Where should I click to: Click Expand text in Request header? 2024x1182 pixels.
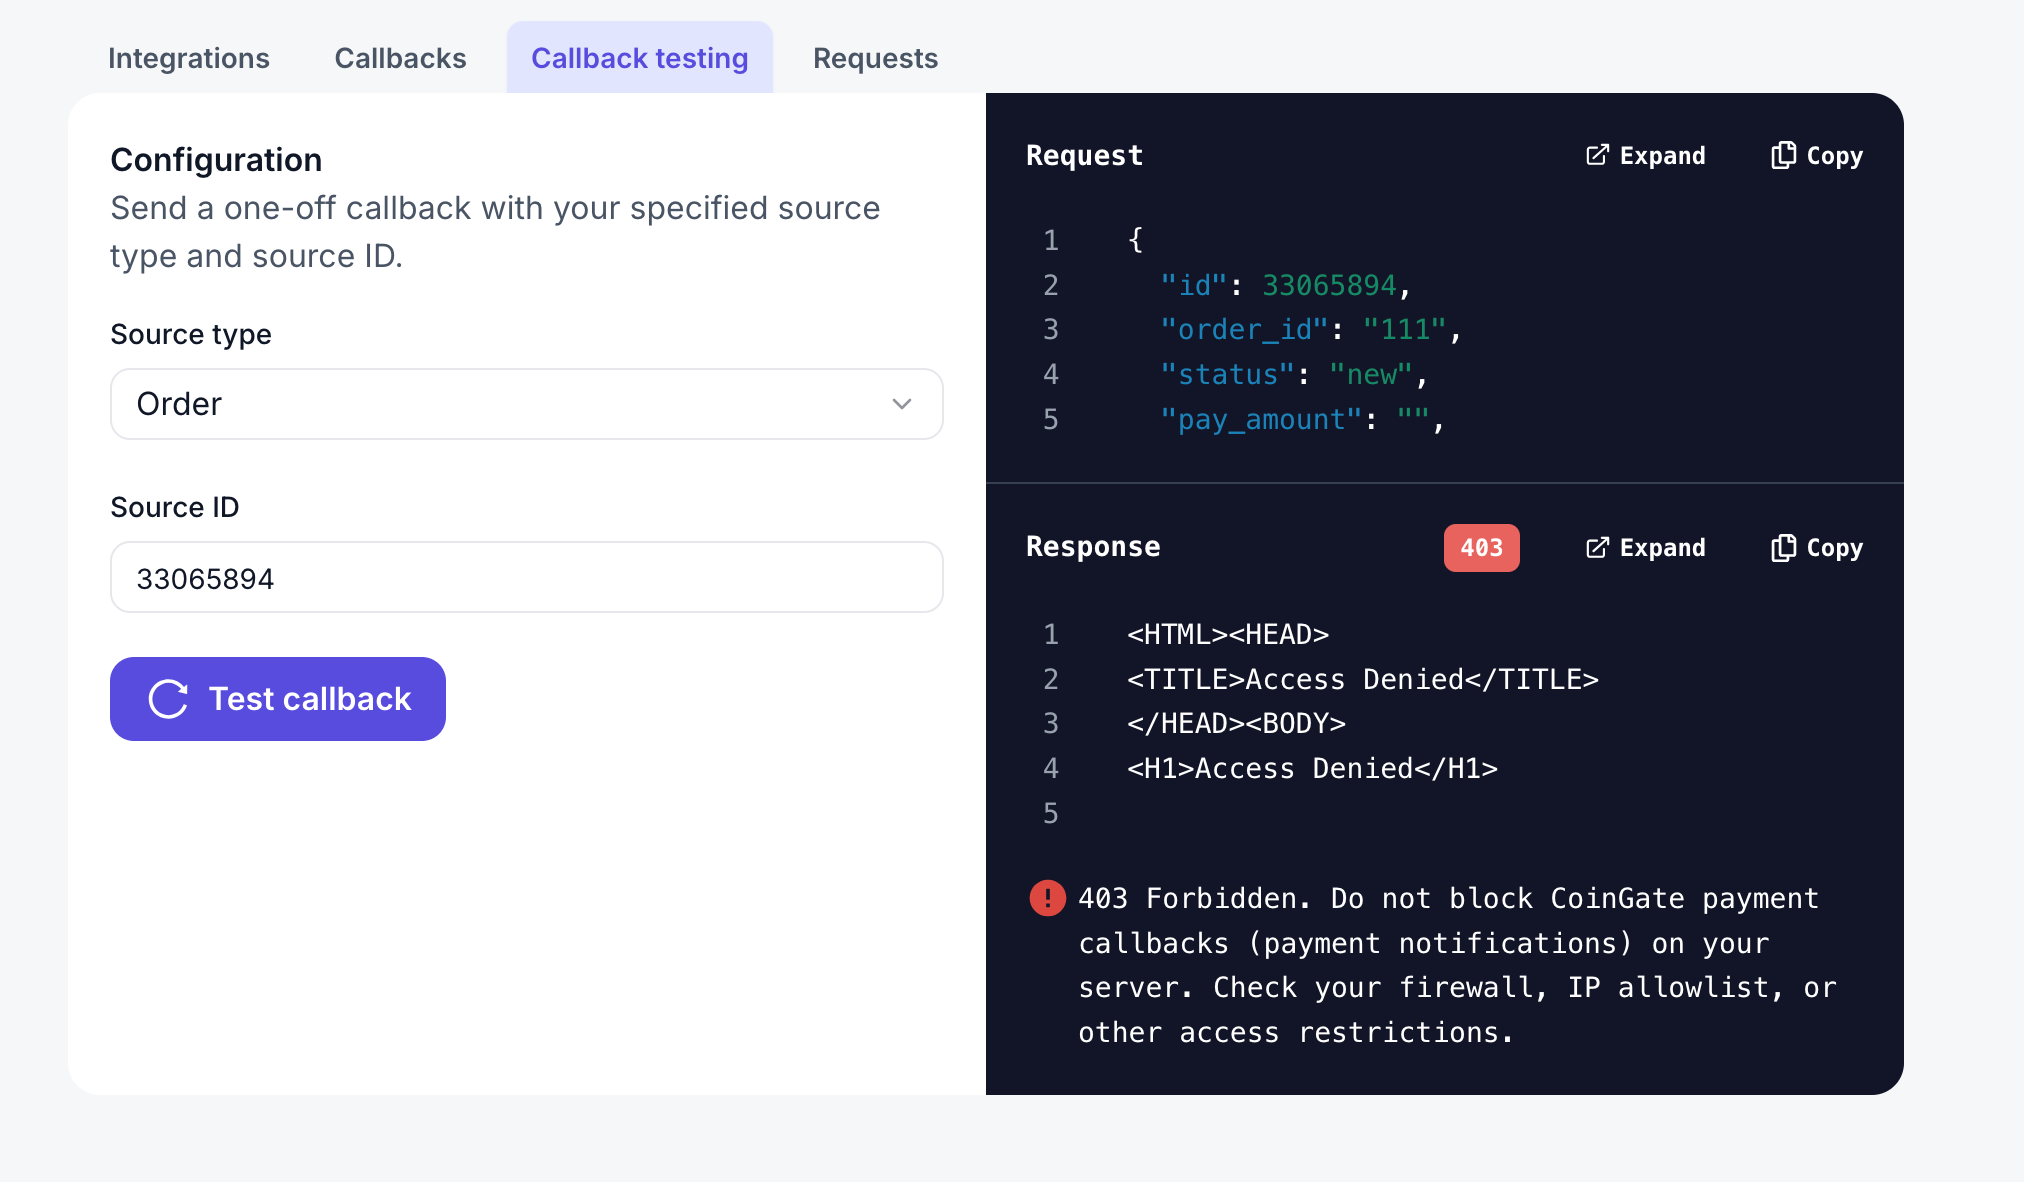(1662, 155)
